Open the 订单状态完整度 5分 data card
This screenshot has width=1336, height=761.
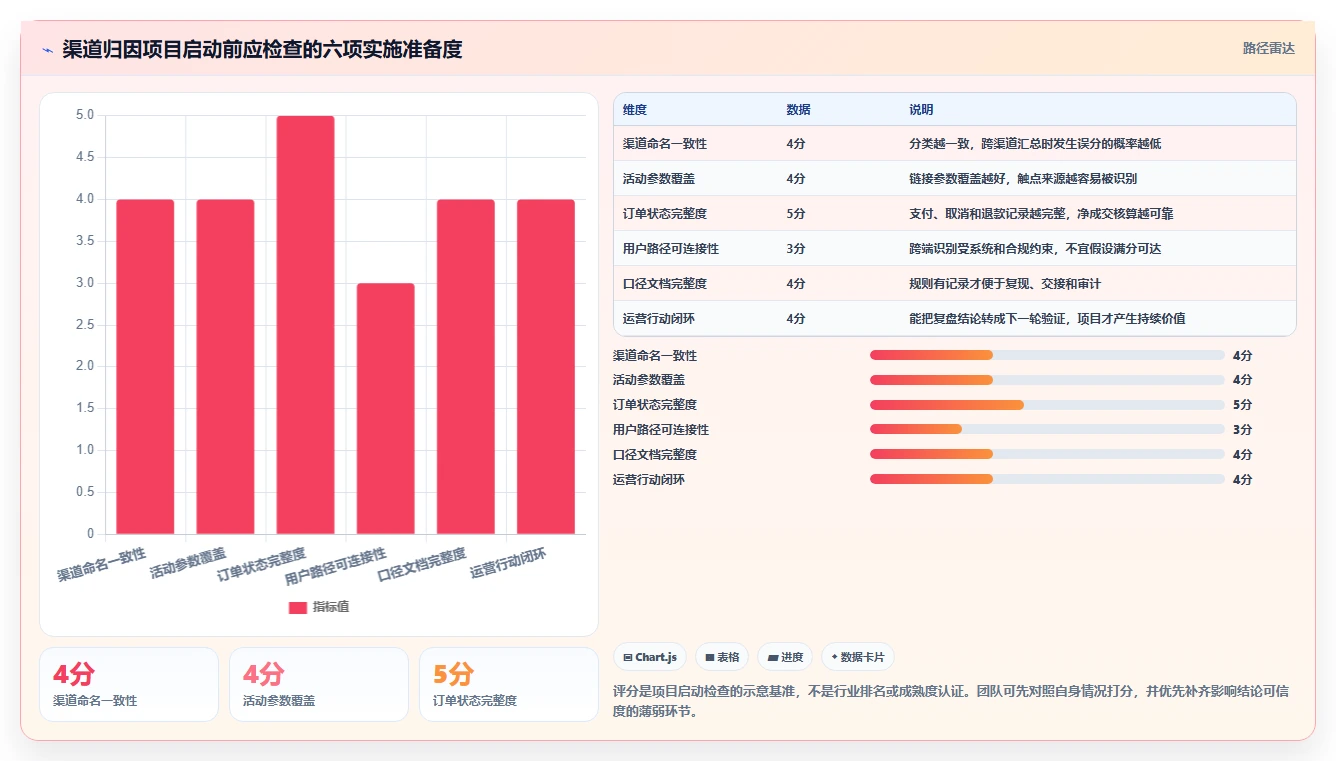tap(509, 684)
